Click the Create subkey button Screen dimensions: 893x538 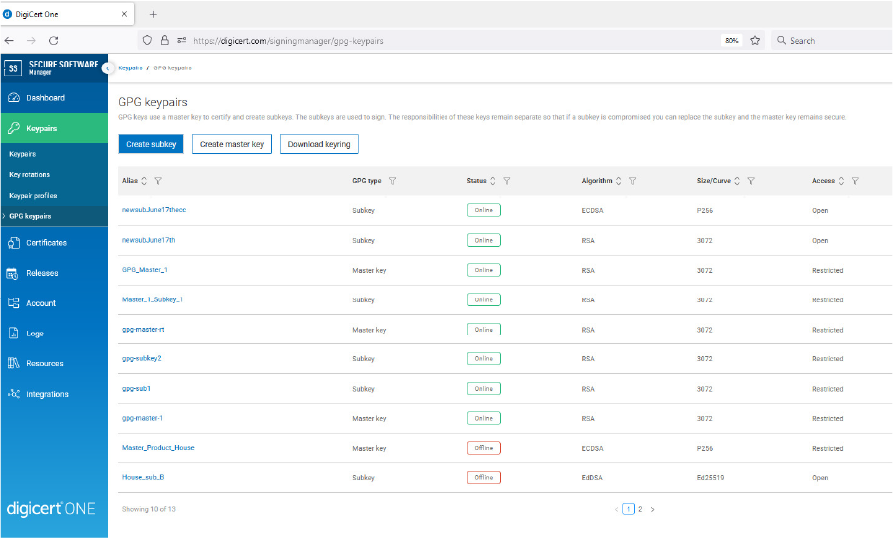(x=151, y=144)
